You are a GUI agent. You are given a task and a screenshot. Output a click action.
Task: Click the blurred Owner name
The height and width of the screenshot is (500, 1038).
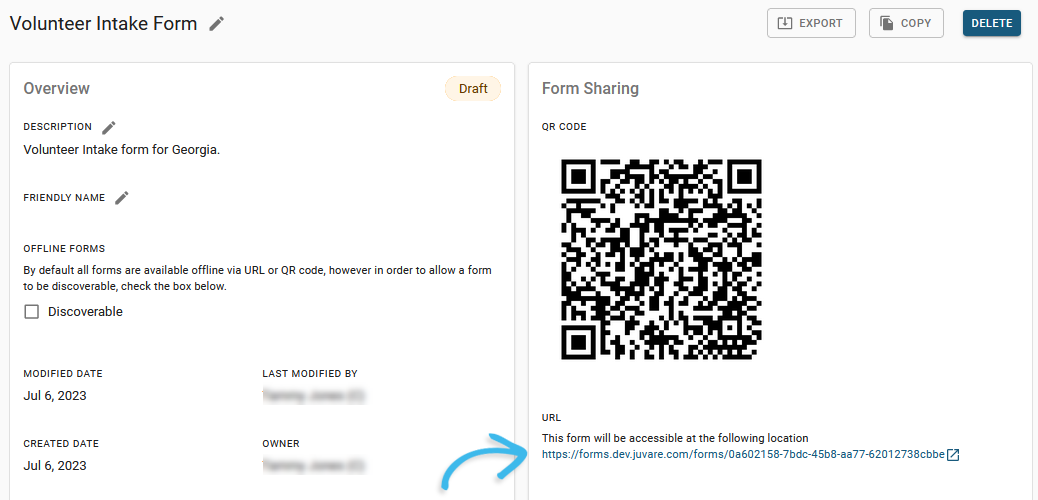click(313, 466)
